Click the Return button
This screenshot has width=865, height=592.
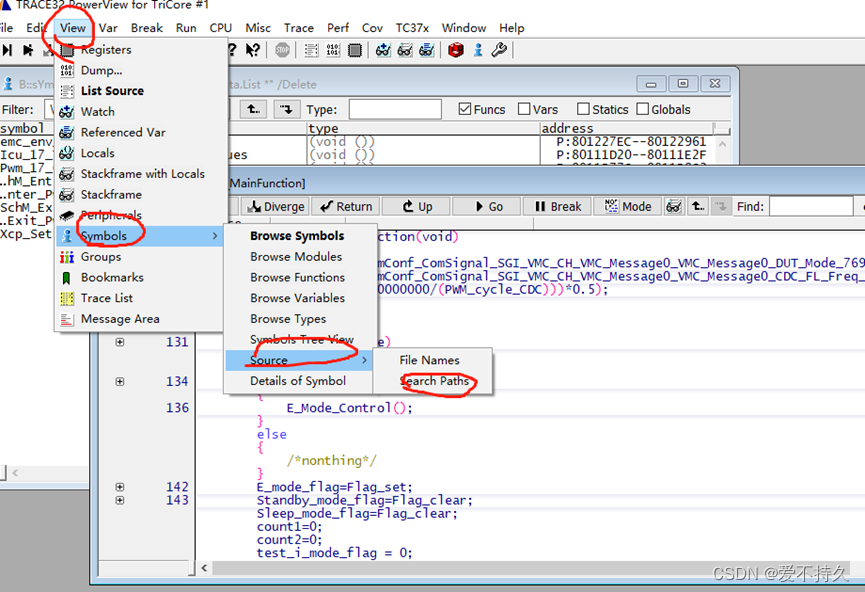point(346,207)
